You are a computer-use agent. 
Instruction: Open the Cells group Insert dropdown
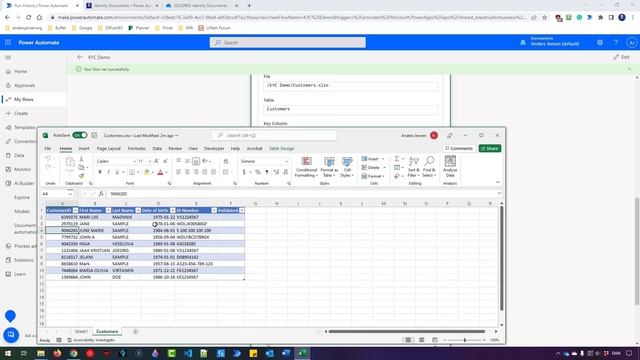coord(382,159)
